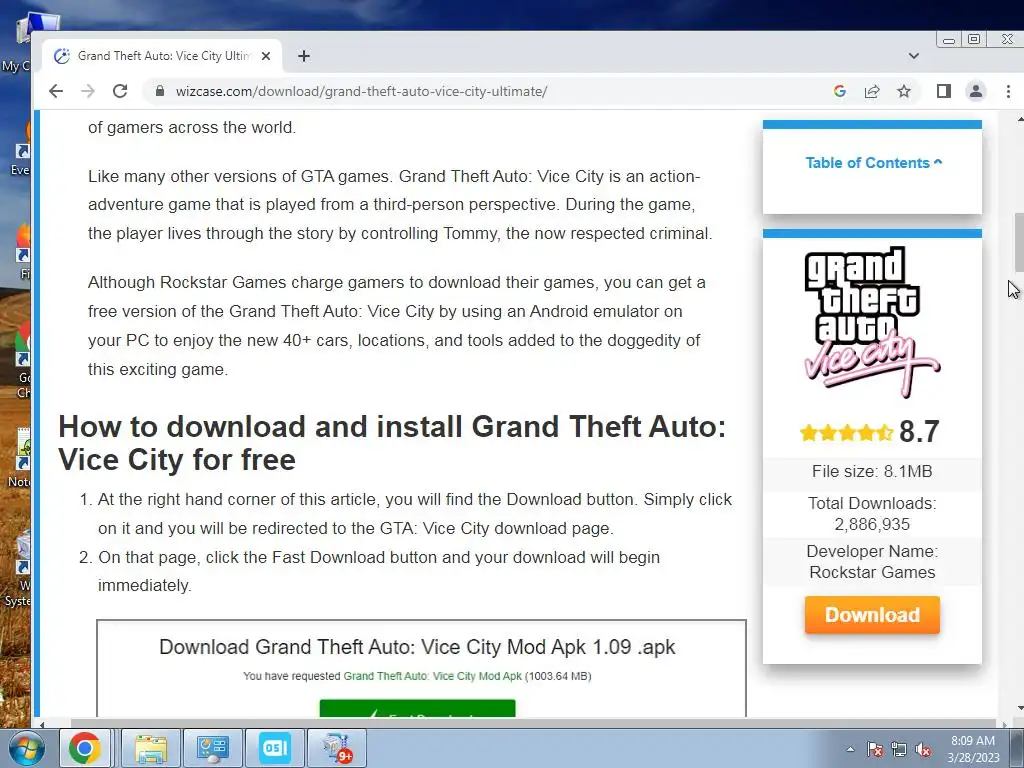Open the tab search dropdown chevron
The height and width of the screenshot is (768, 1024).
914,56
